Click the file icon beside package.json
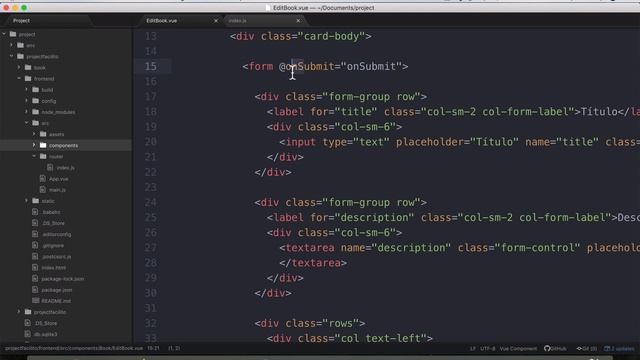Screen dimensions: 640x360 36,289
